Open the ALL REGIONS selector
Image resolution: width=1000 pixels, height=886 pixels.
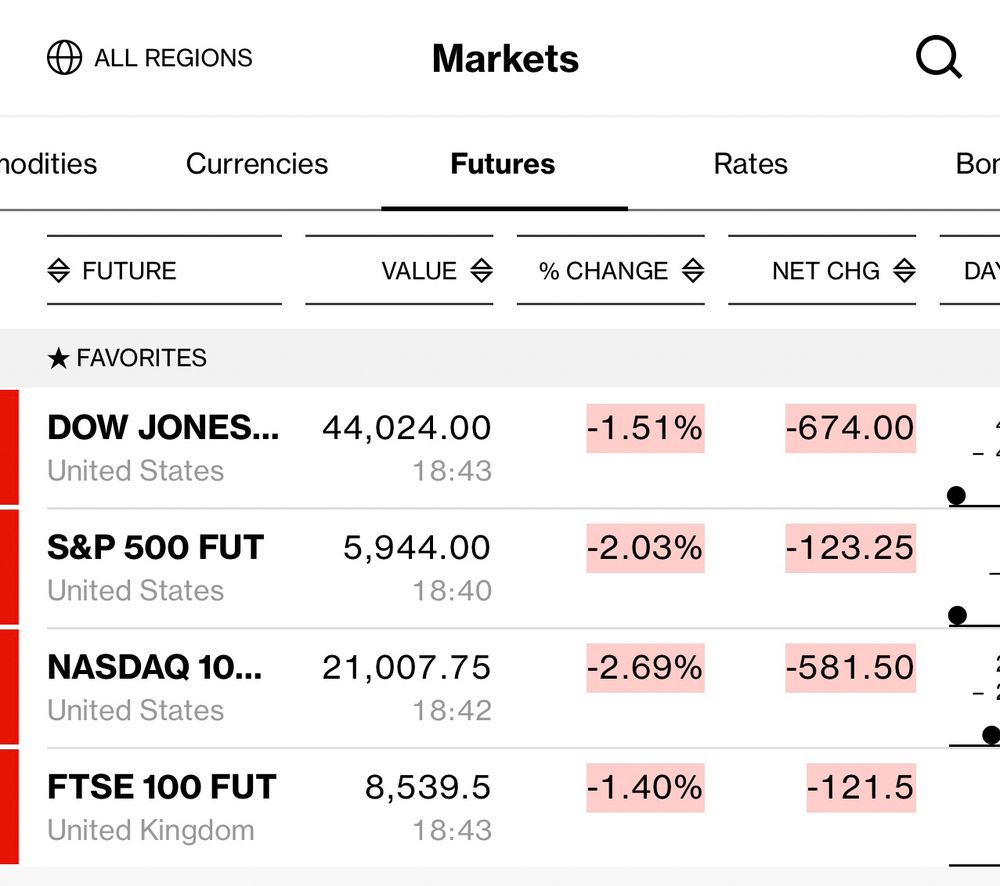(x=173, y=58)
